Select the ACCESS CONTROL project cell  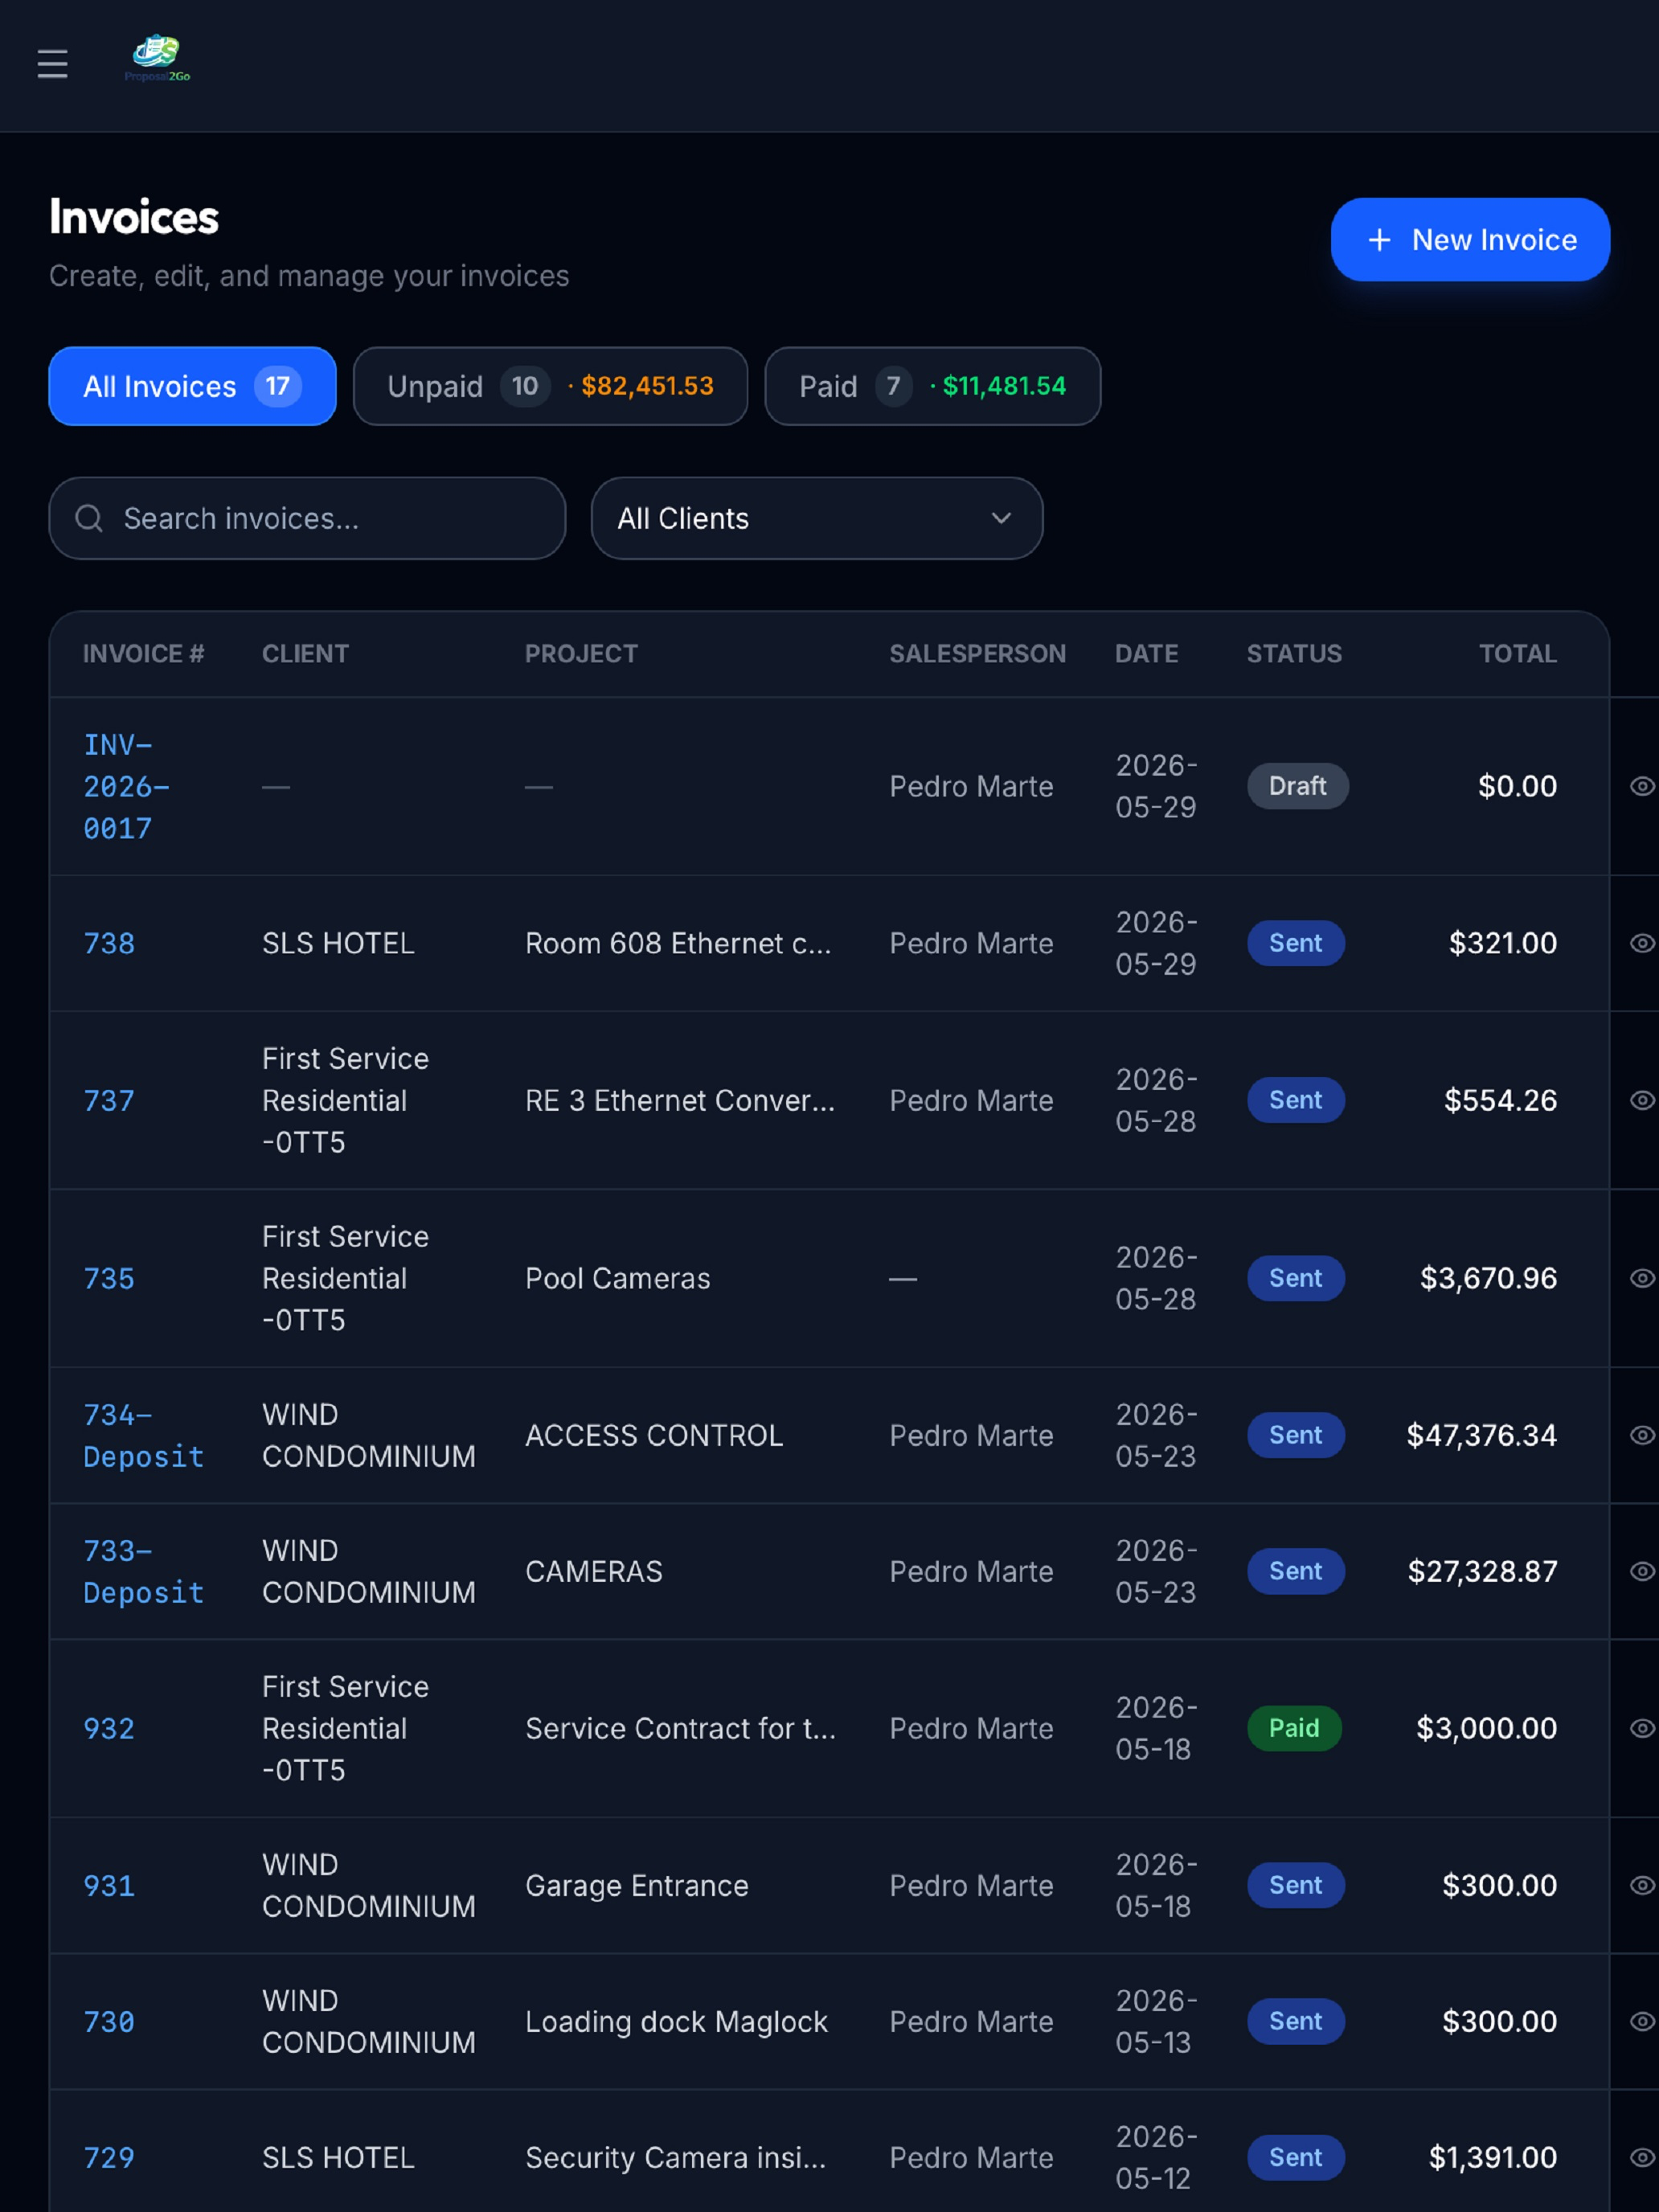[654, 1435]
